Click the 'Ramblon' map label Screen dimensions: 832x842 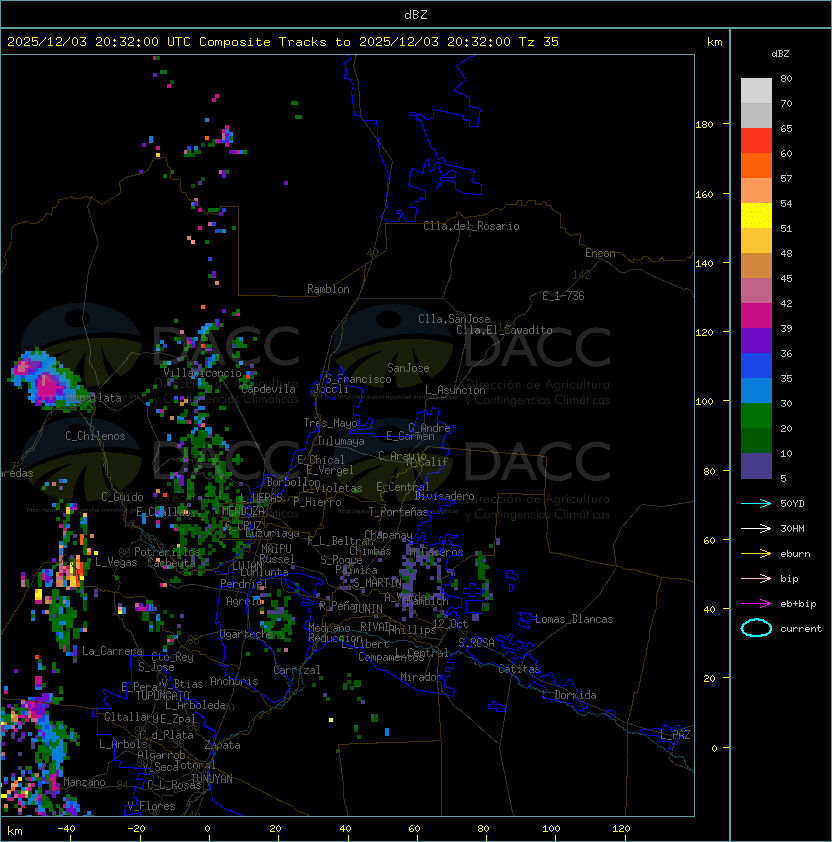coord(328,289)
